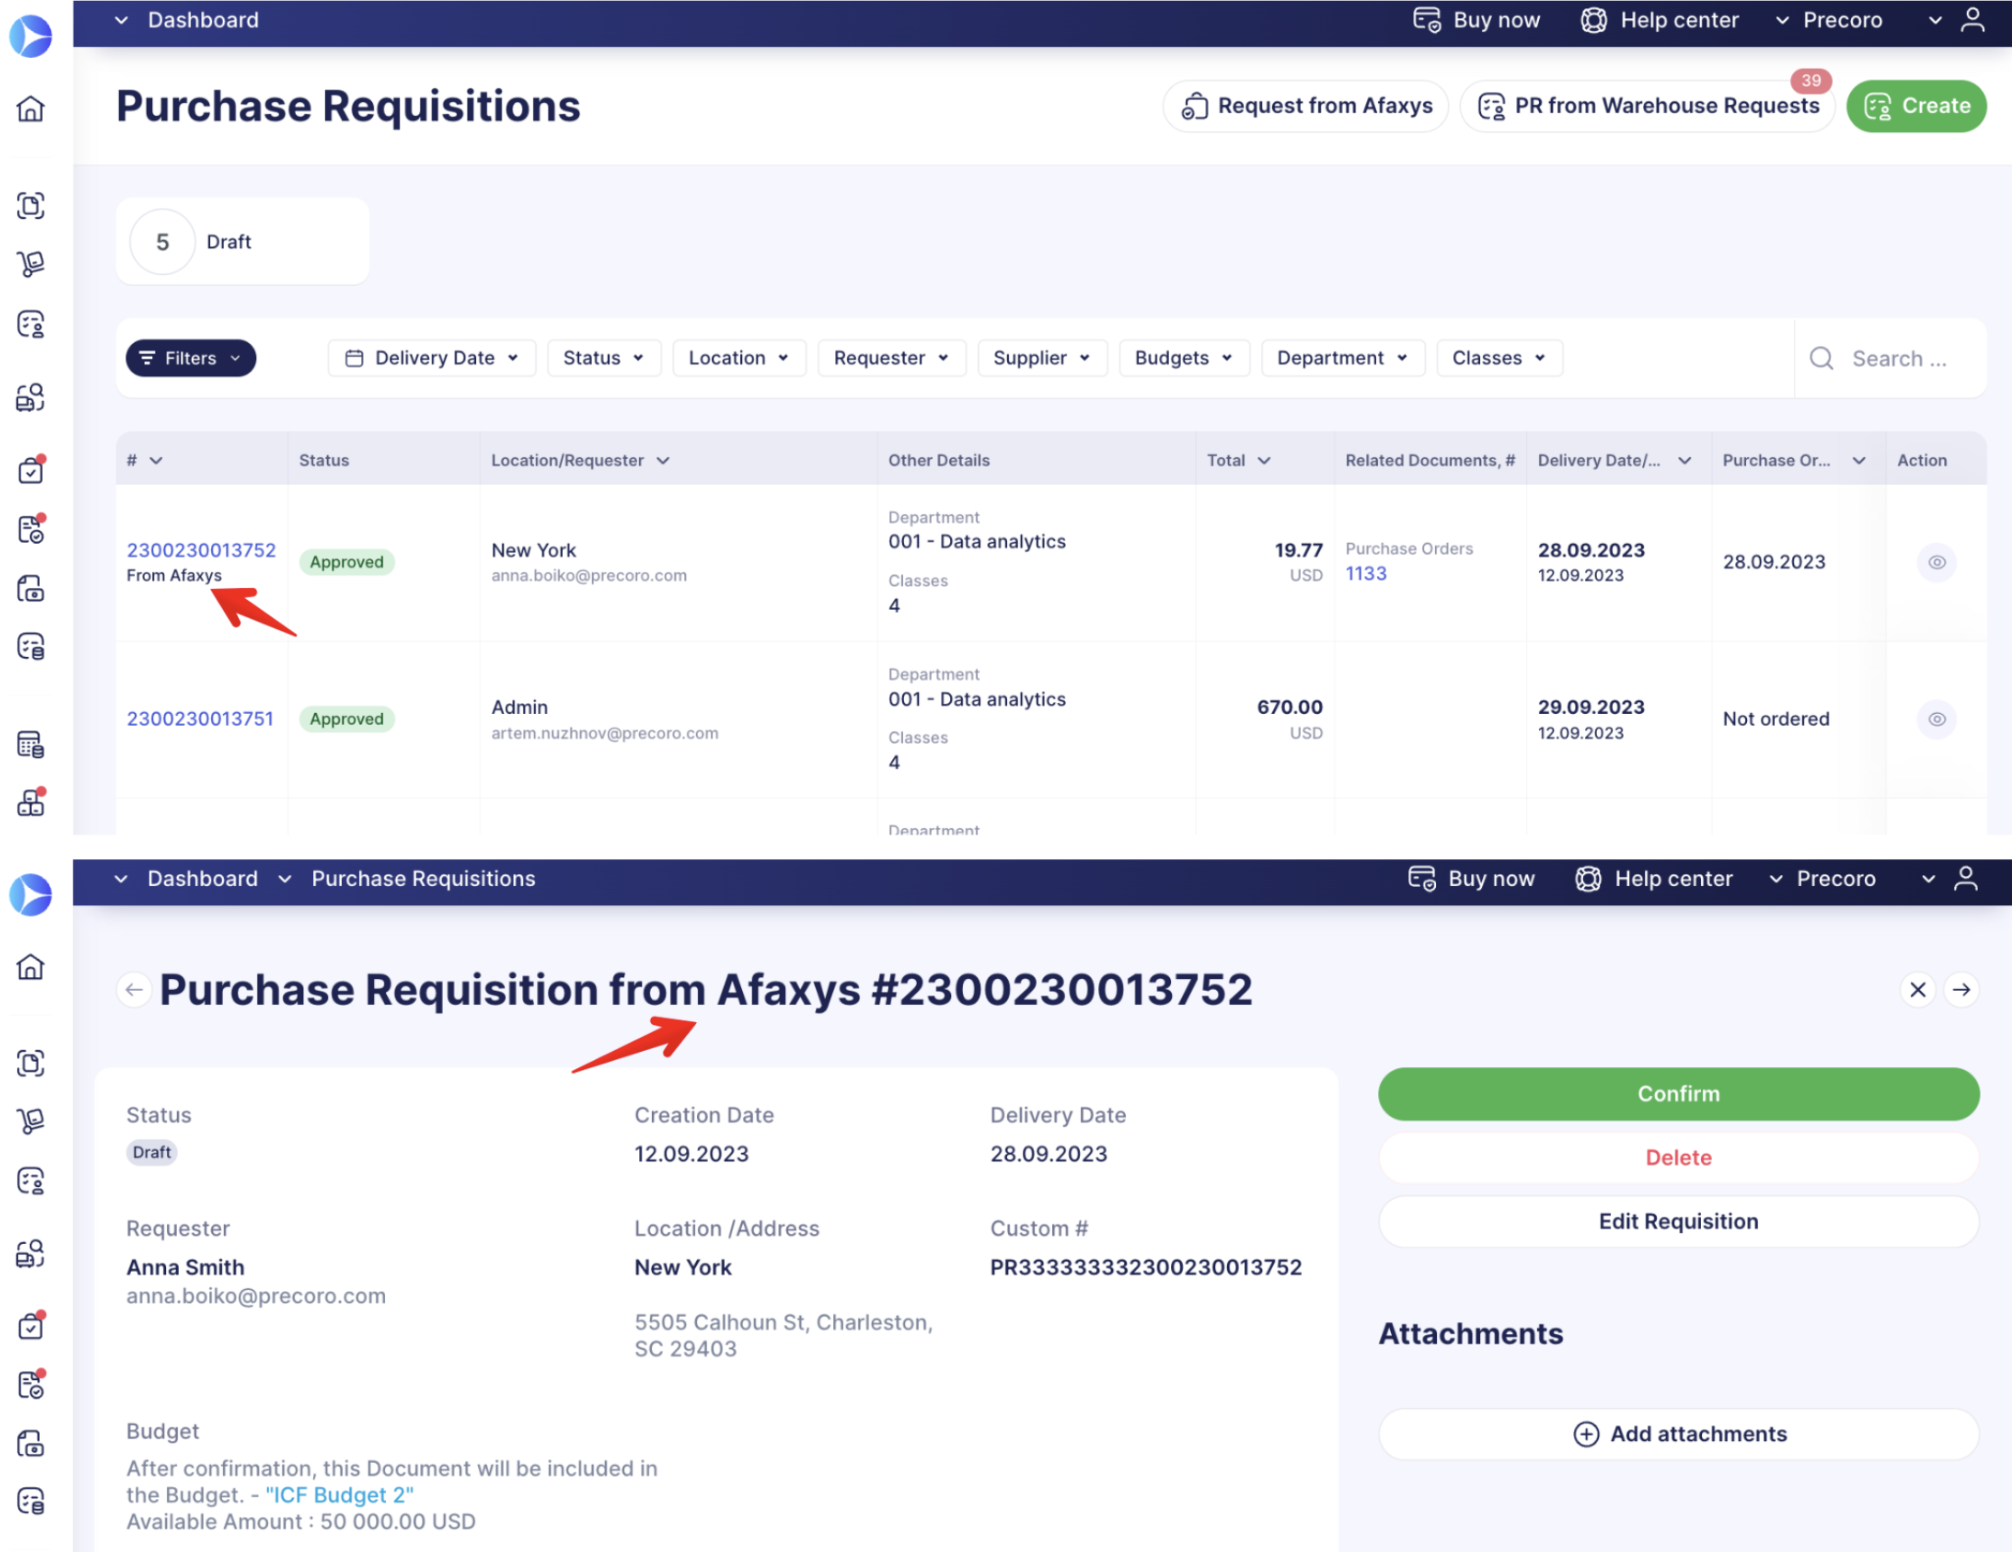Click Request from Afaxys button

point(1306,106)
